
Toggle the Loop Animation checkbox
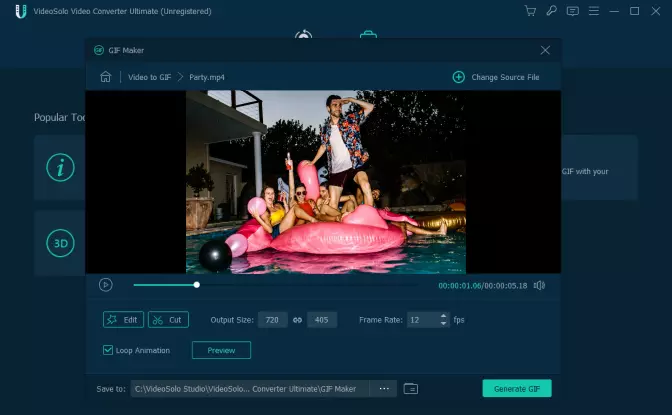pos(108,350)
